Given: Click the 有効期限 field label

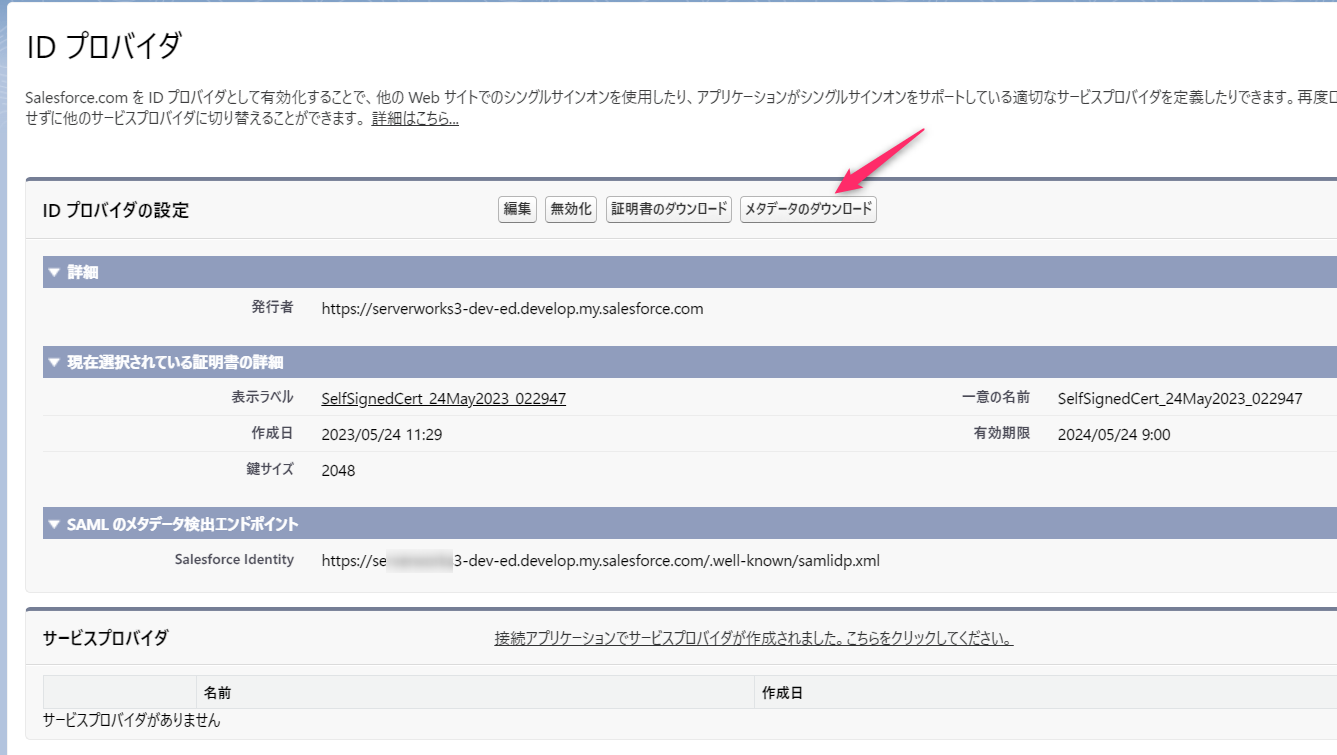Looking at the screenshot, I should (x=1002, y=433).
